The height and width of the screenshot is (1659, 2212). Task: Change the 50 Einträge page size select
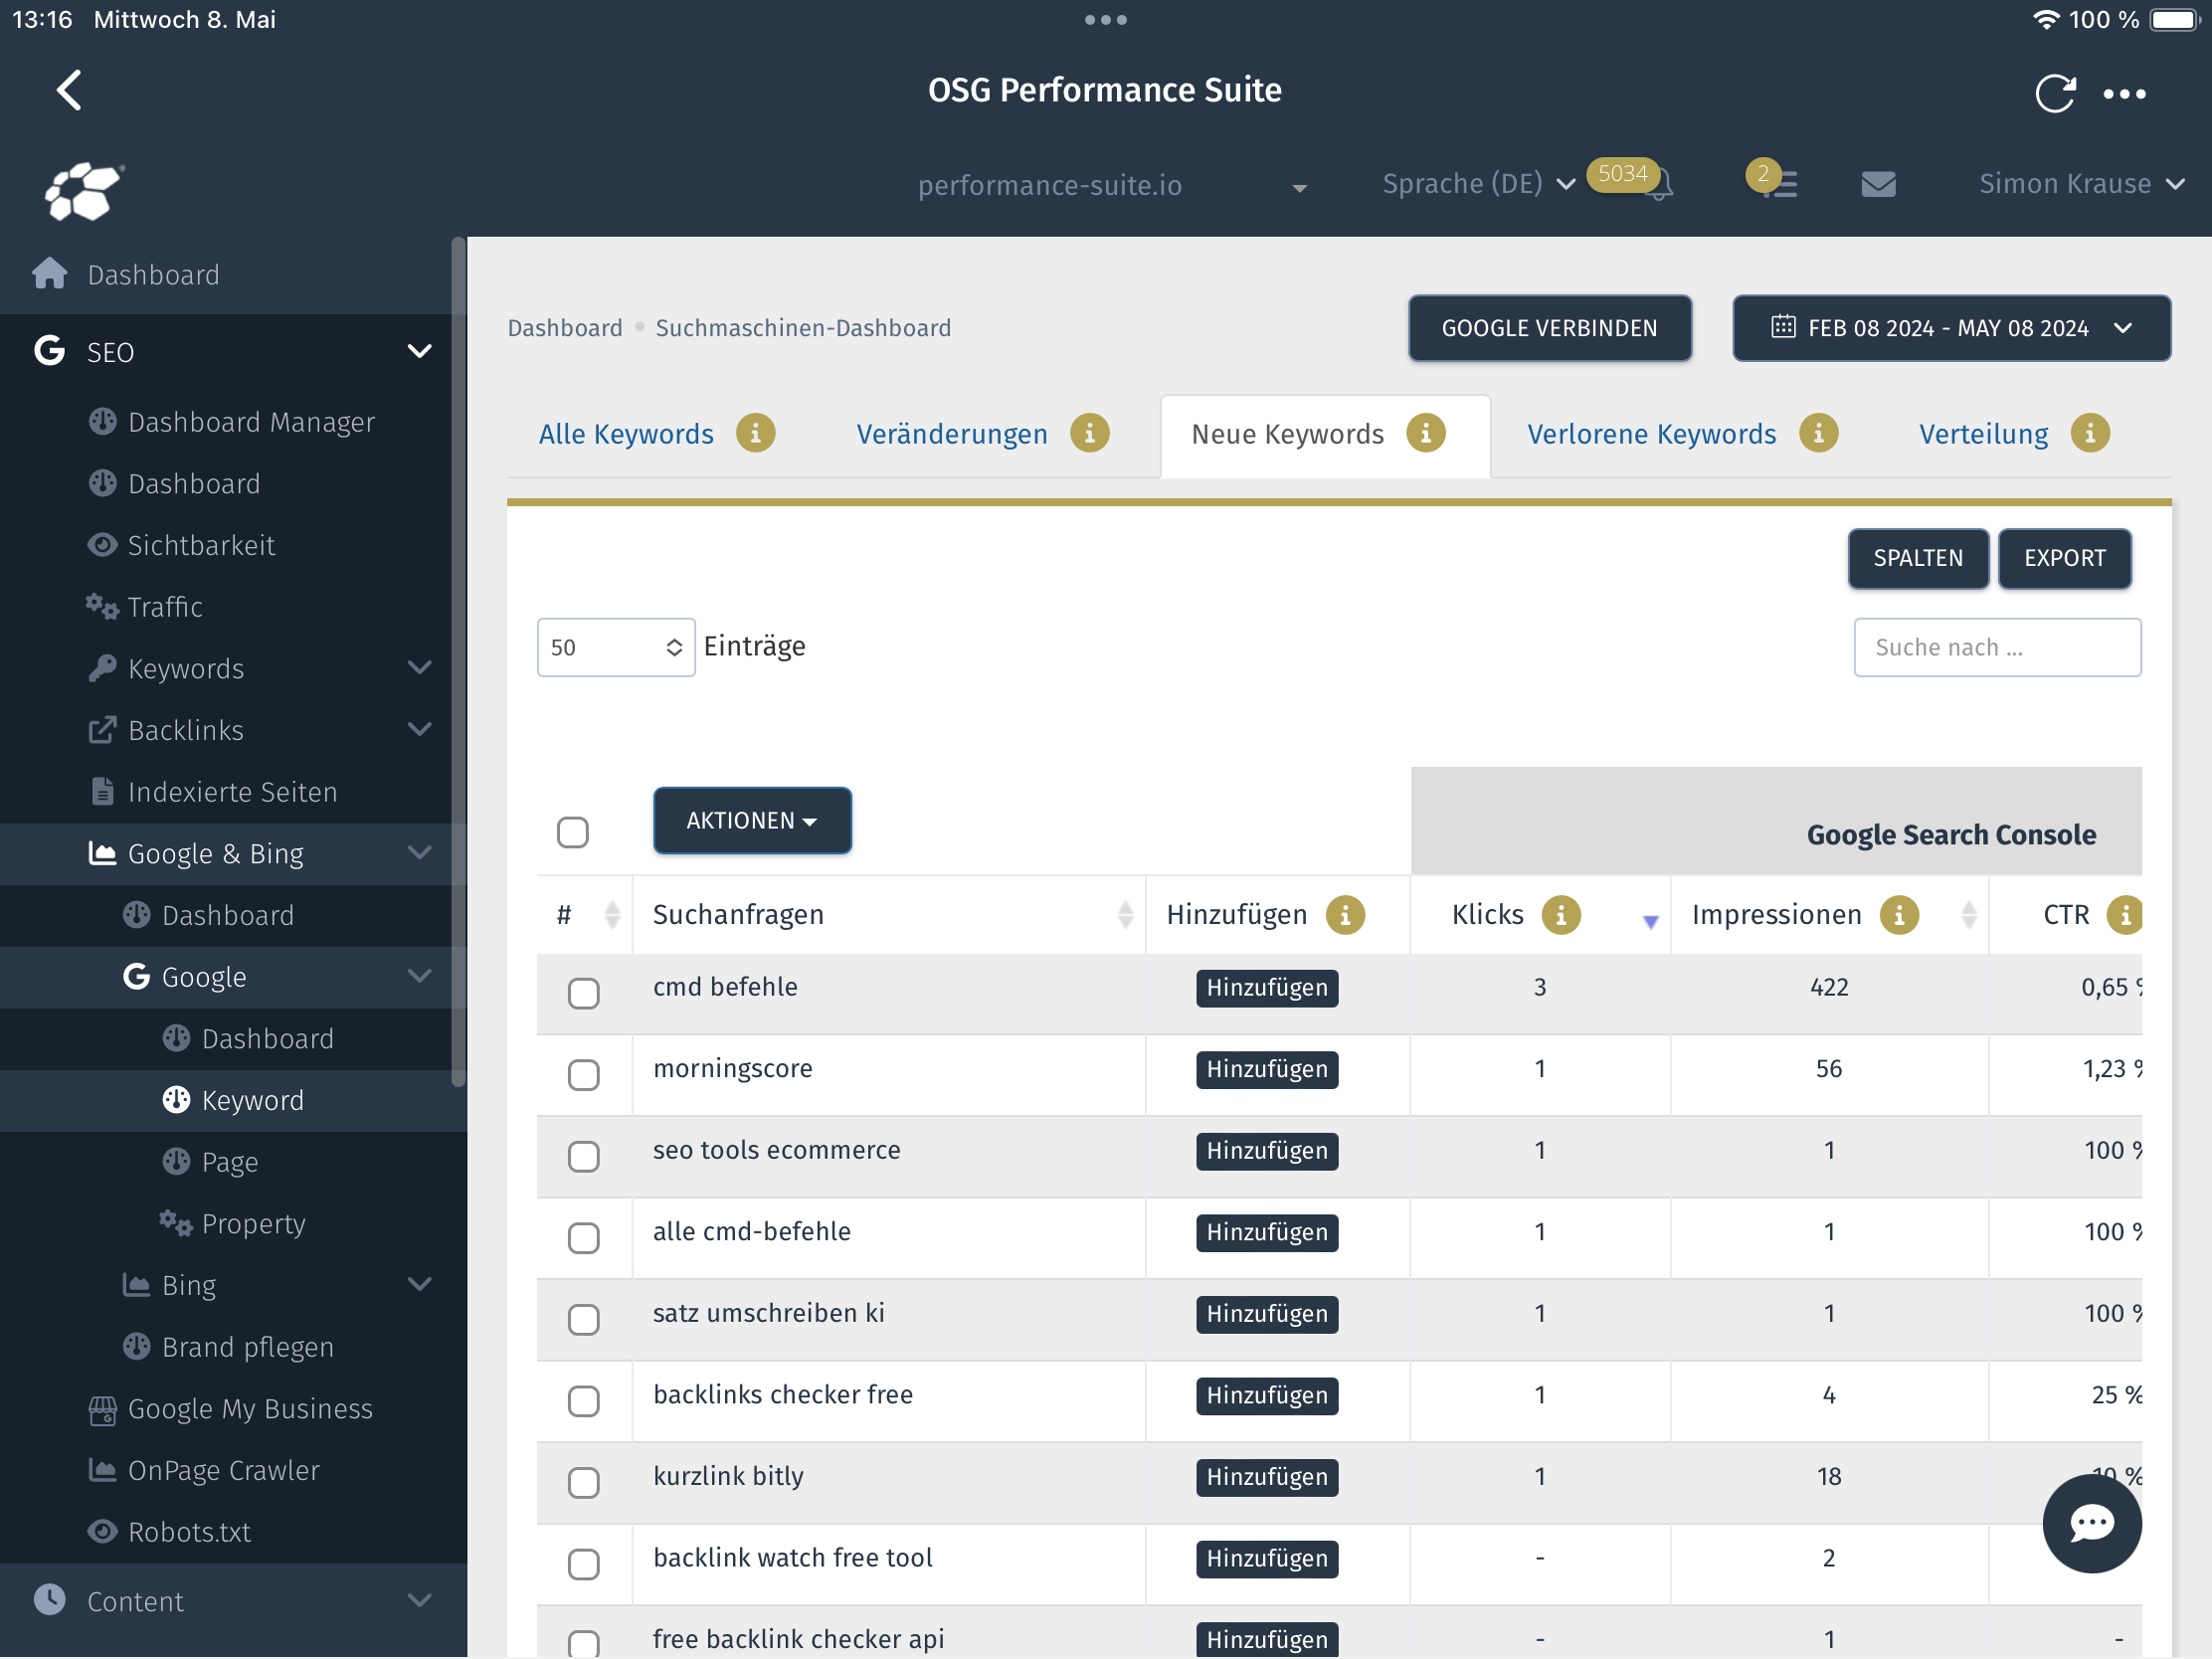point(616,647)
